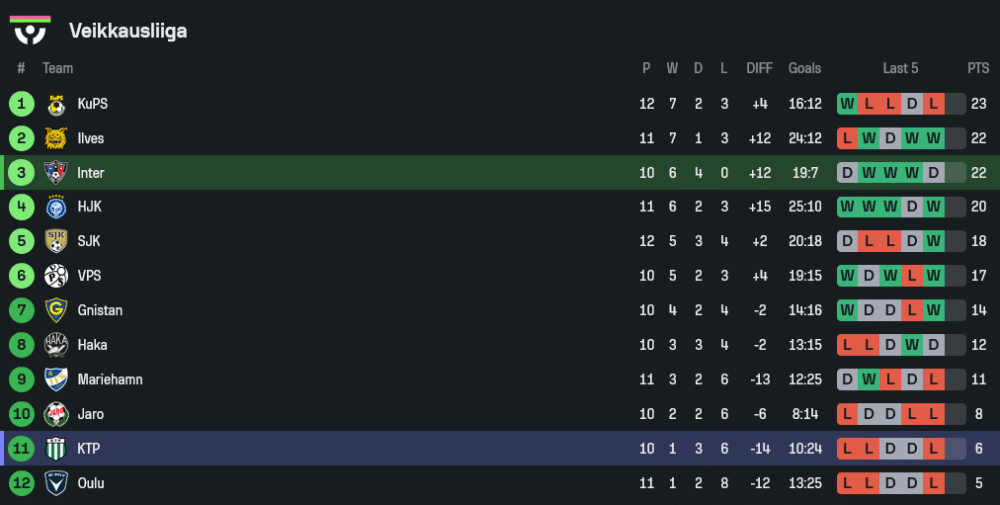Click the Last 5 column header
Image resolution: width=1000 pixels, height=505 pixels.
tap(900, 68)
